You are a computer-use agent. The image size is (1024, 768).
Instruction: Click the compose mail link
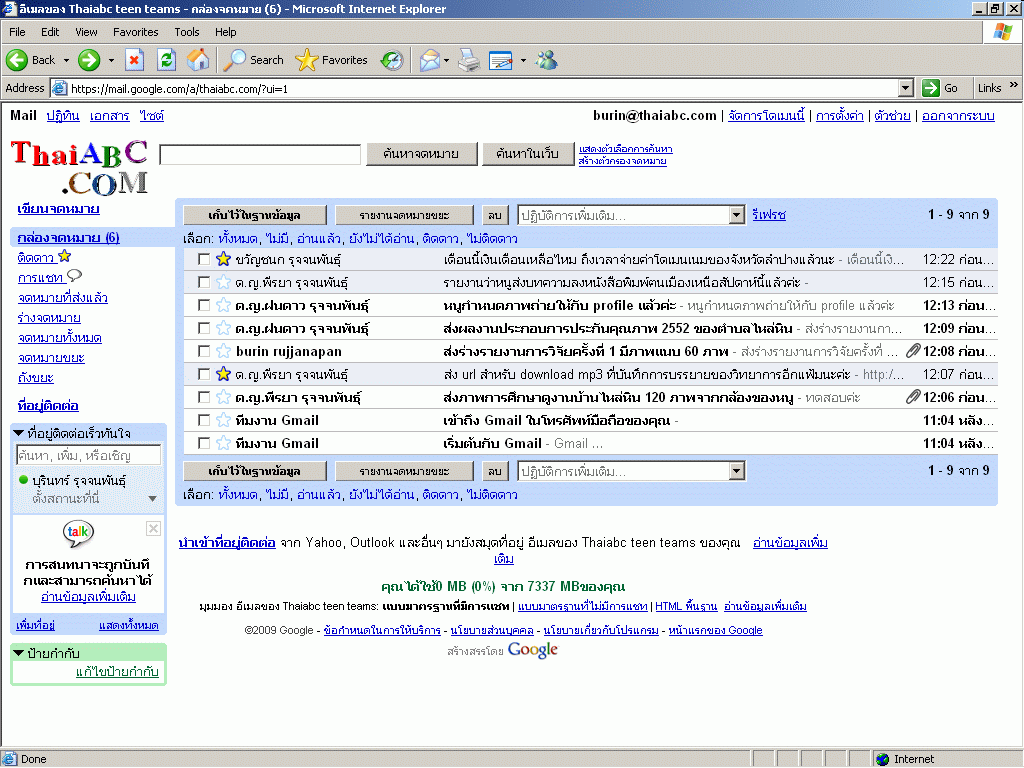pyautogui.click(x=58, y=209)
